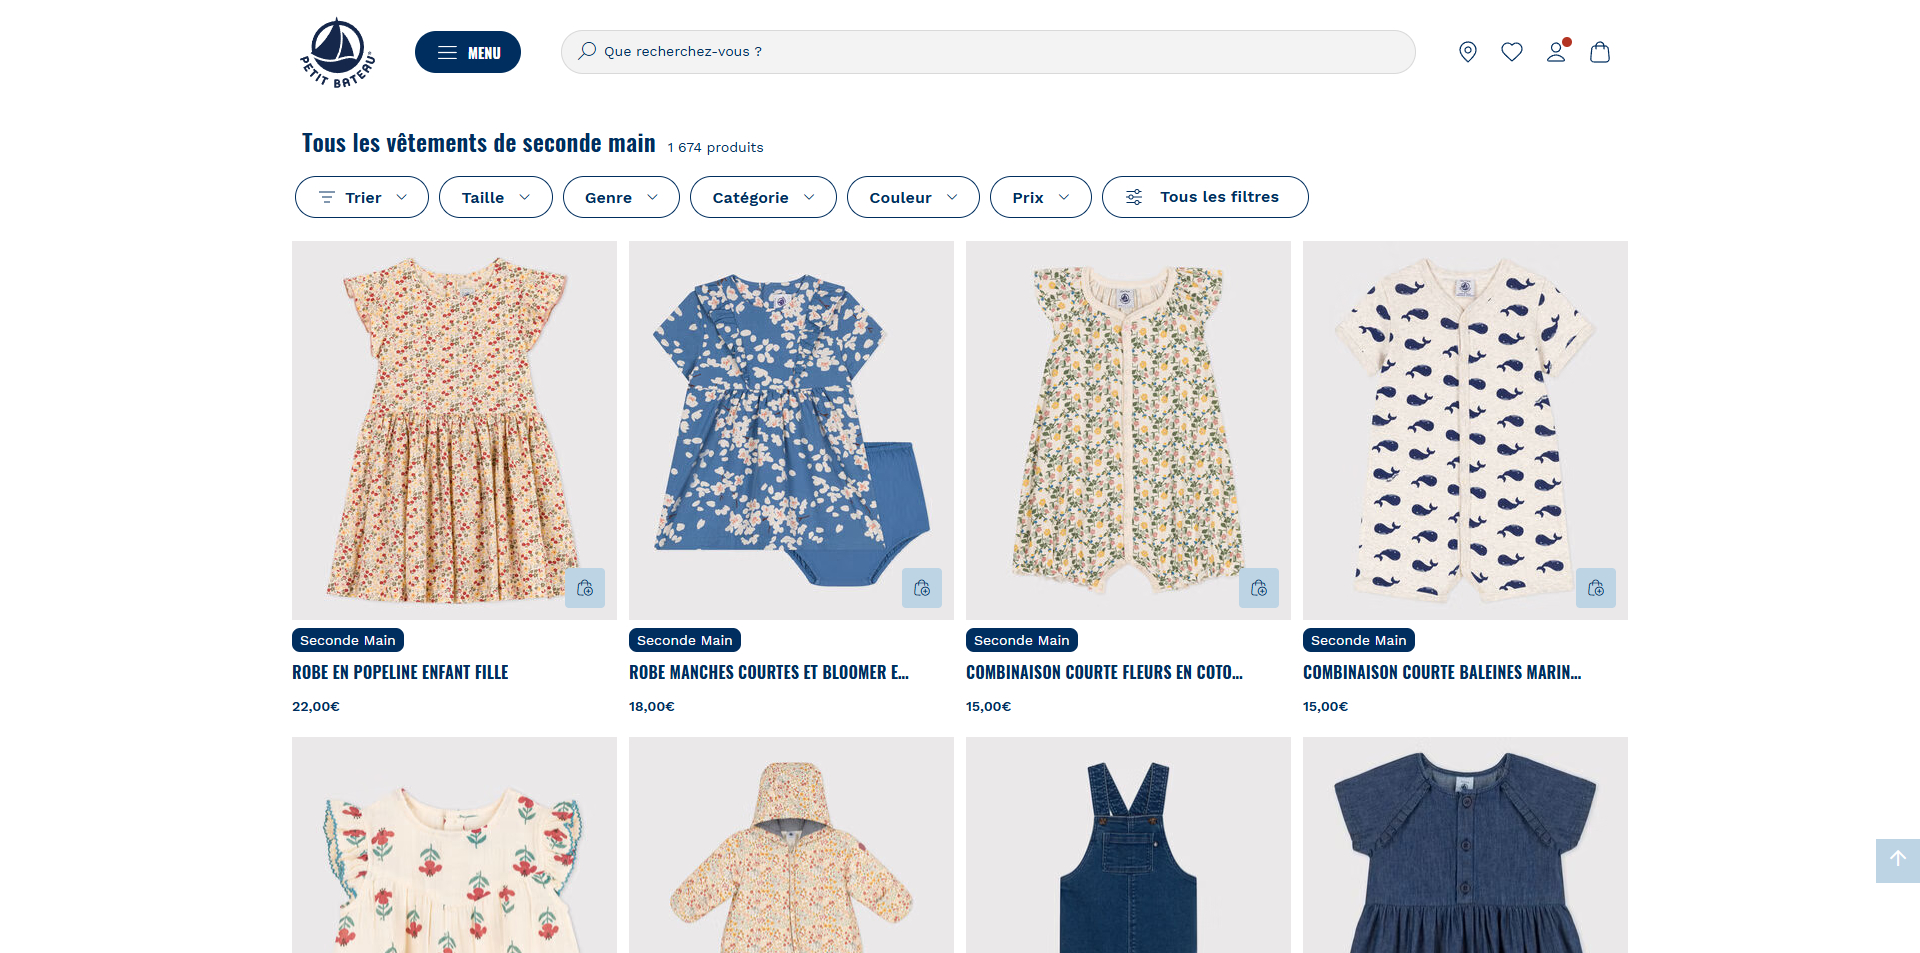Open the ROBE EN POPELINE ENFANT FILLE title
The width and height of the screenshot is (1920, 953).
[x=400, y=672]
